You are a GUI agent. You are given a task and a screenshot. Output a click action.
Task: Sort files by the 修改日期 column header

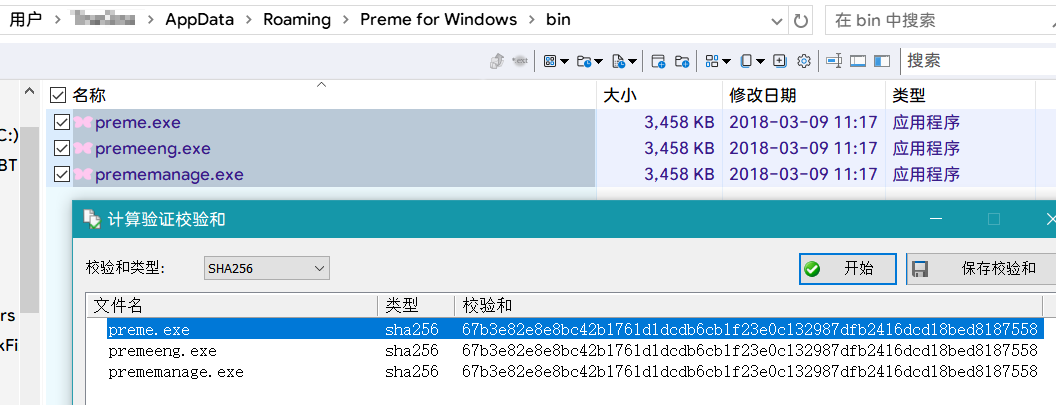coord(763,95)
